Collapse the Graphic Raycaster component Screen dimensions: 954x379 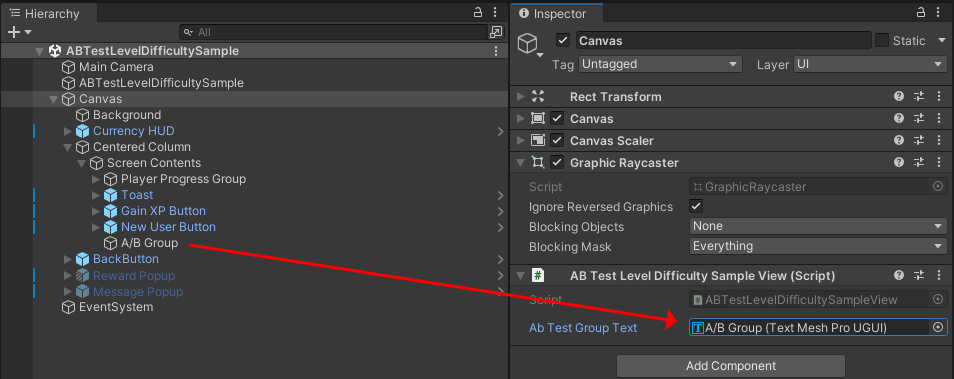point(520,162)
